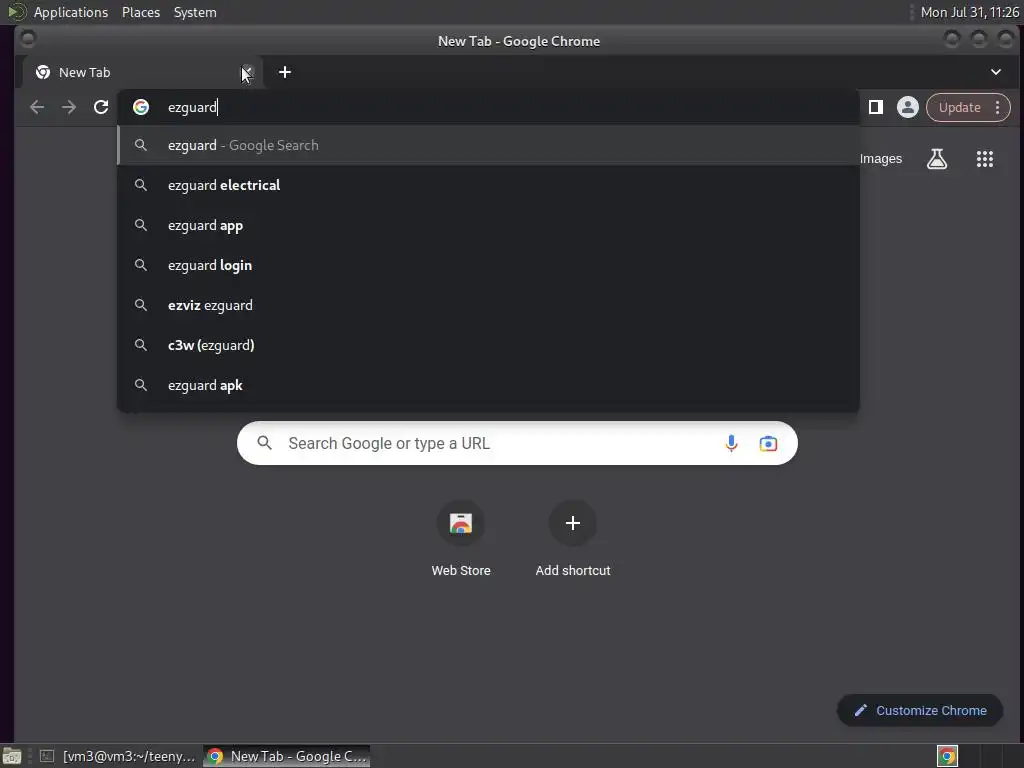
Task: Click the browser forward arrow
Action: coord(69,107)
